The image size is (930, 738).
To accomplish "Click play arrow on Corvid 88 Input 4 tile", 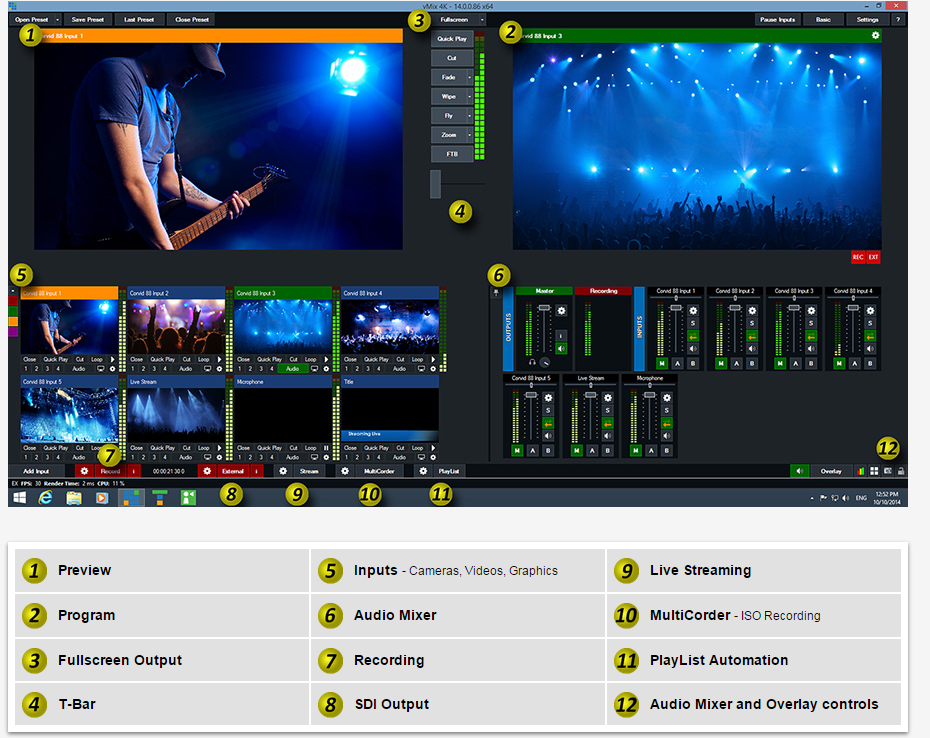I will click(433, 360).
